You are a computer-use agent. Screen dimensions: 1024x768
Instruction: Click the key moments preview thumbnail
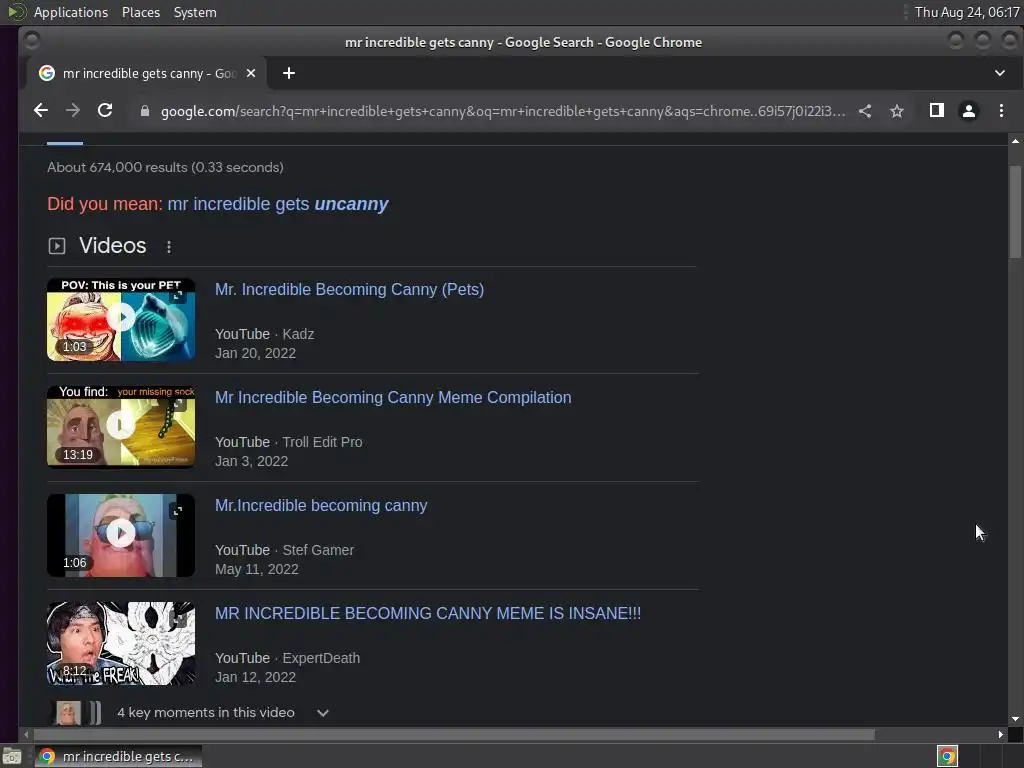[76, 712]
